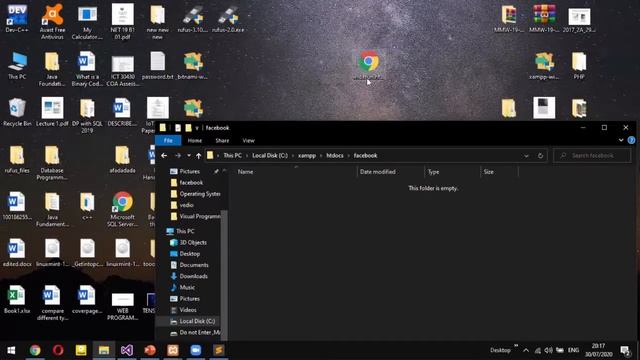Open the Book1.xlsx Excel file
This screenshot has width=640, height=360.
(17, 300)
